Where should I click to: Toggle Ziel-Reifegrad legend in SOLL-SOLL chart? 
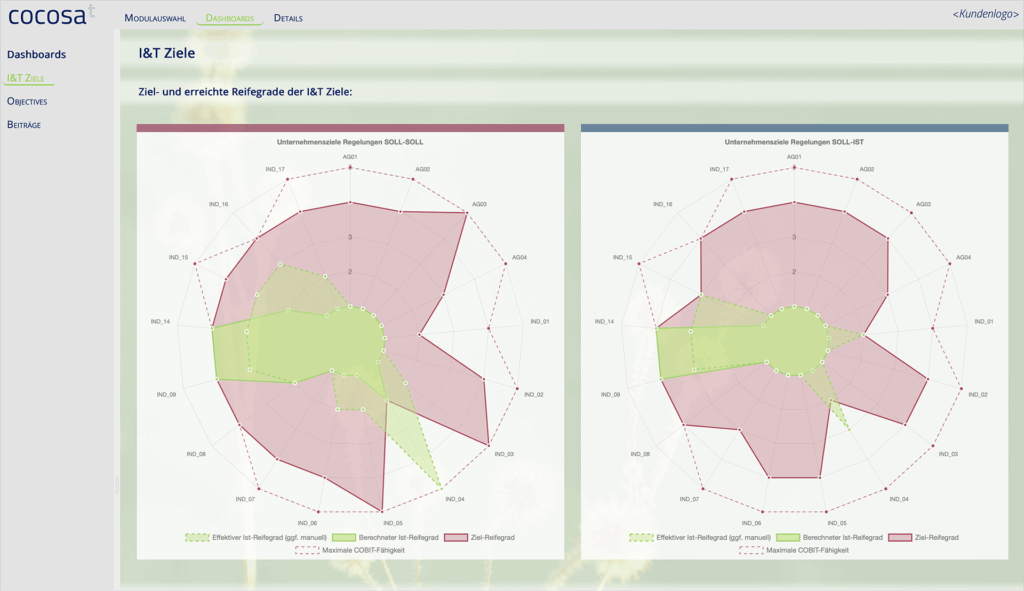[479, 537]
